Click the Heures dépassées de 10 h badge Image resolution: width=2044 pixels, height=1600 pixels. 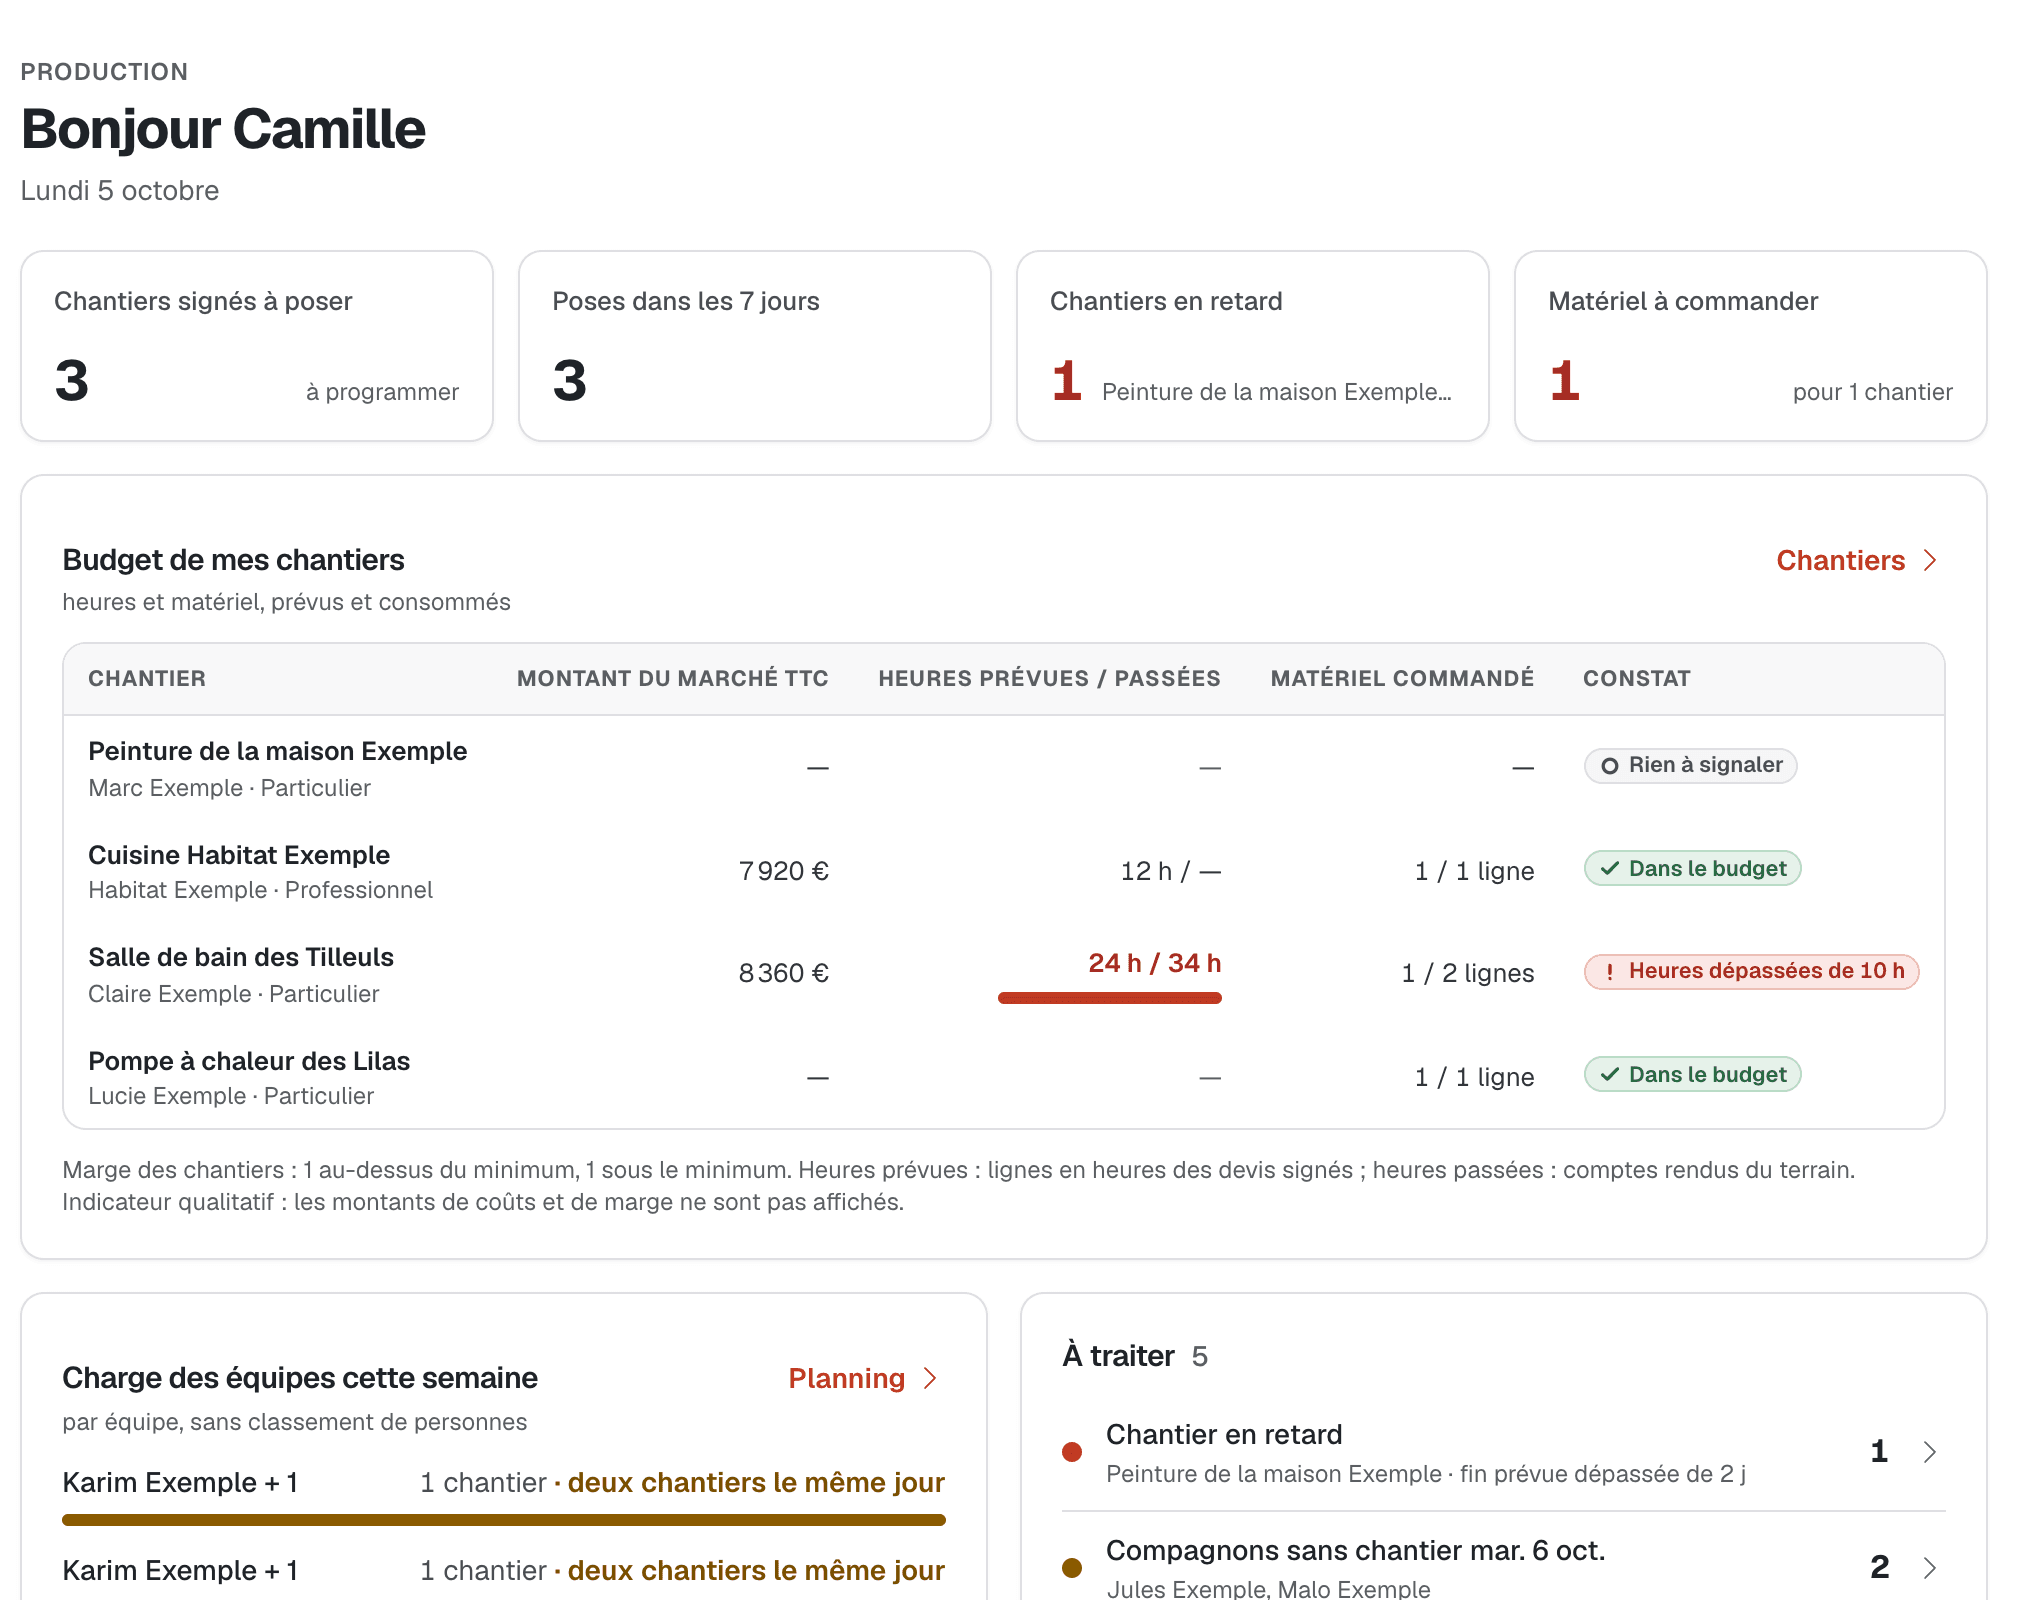pos(1752,972)
